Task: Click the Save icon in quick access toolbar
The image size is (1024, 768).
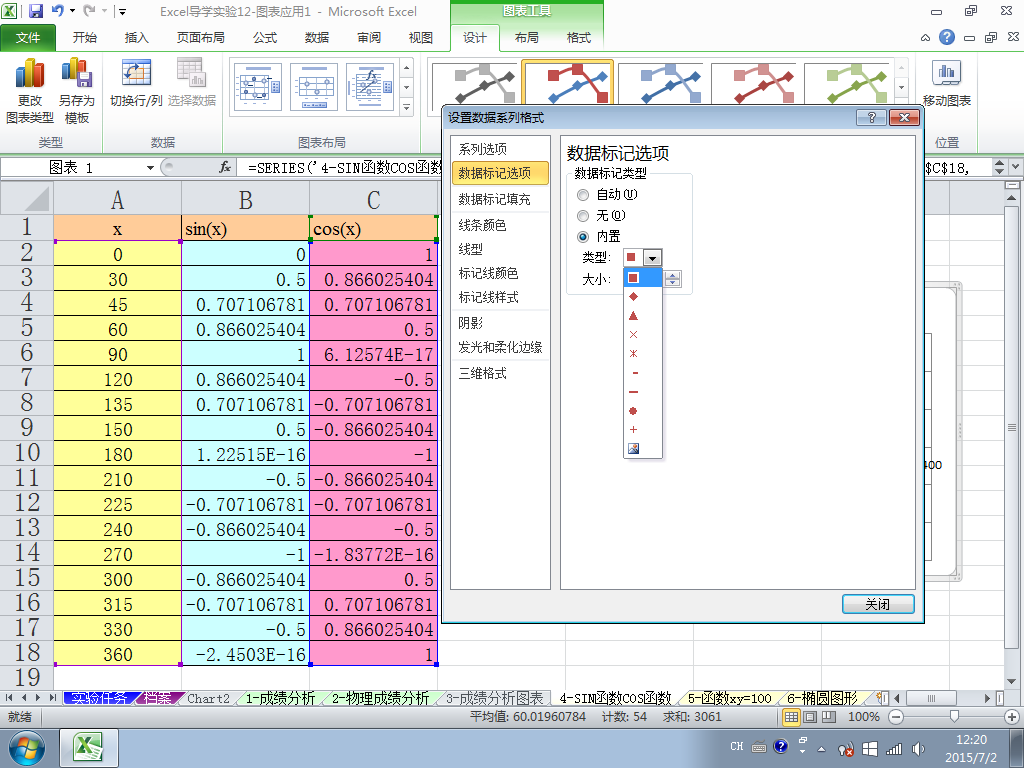Action: pyautogui.click(x=35, y=11)
